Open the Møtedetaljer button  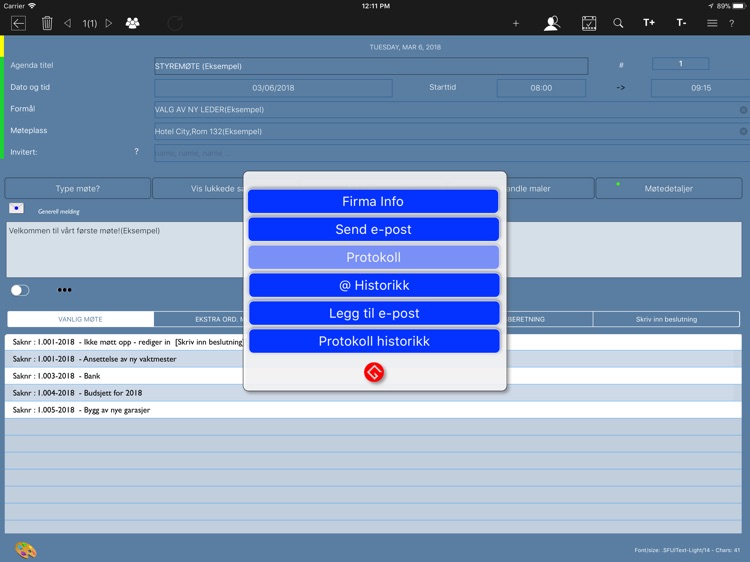coord(668,188)
